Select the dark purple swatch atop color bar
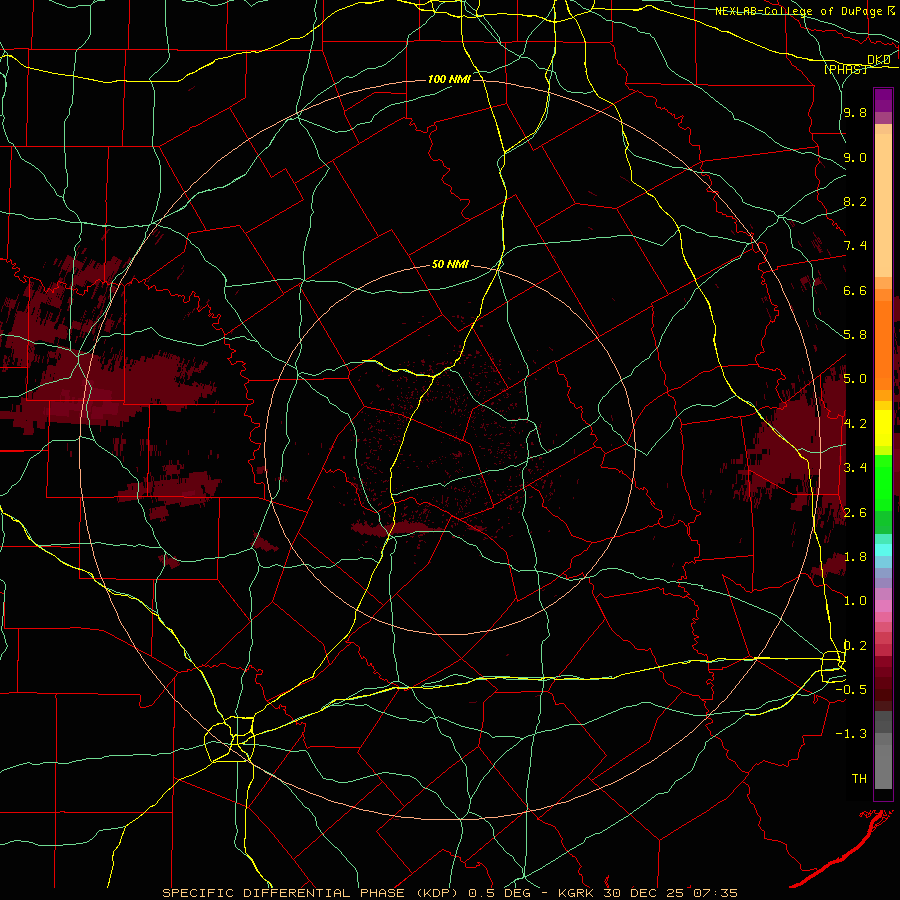Viewport: 900px width, 900px height. coord(883,95)
